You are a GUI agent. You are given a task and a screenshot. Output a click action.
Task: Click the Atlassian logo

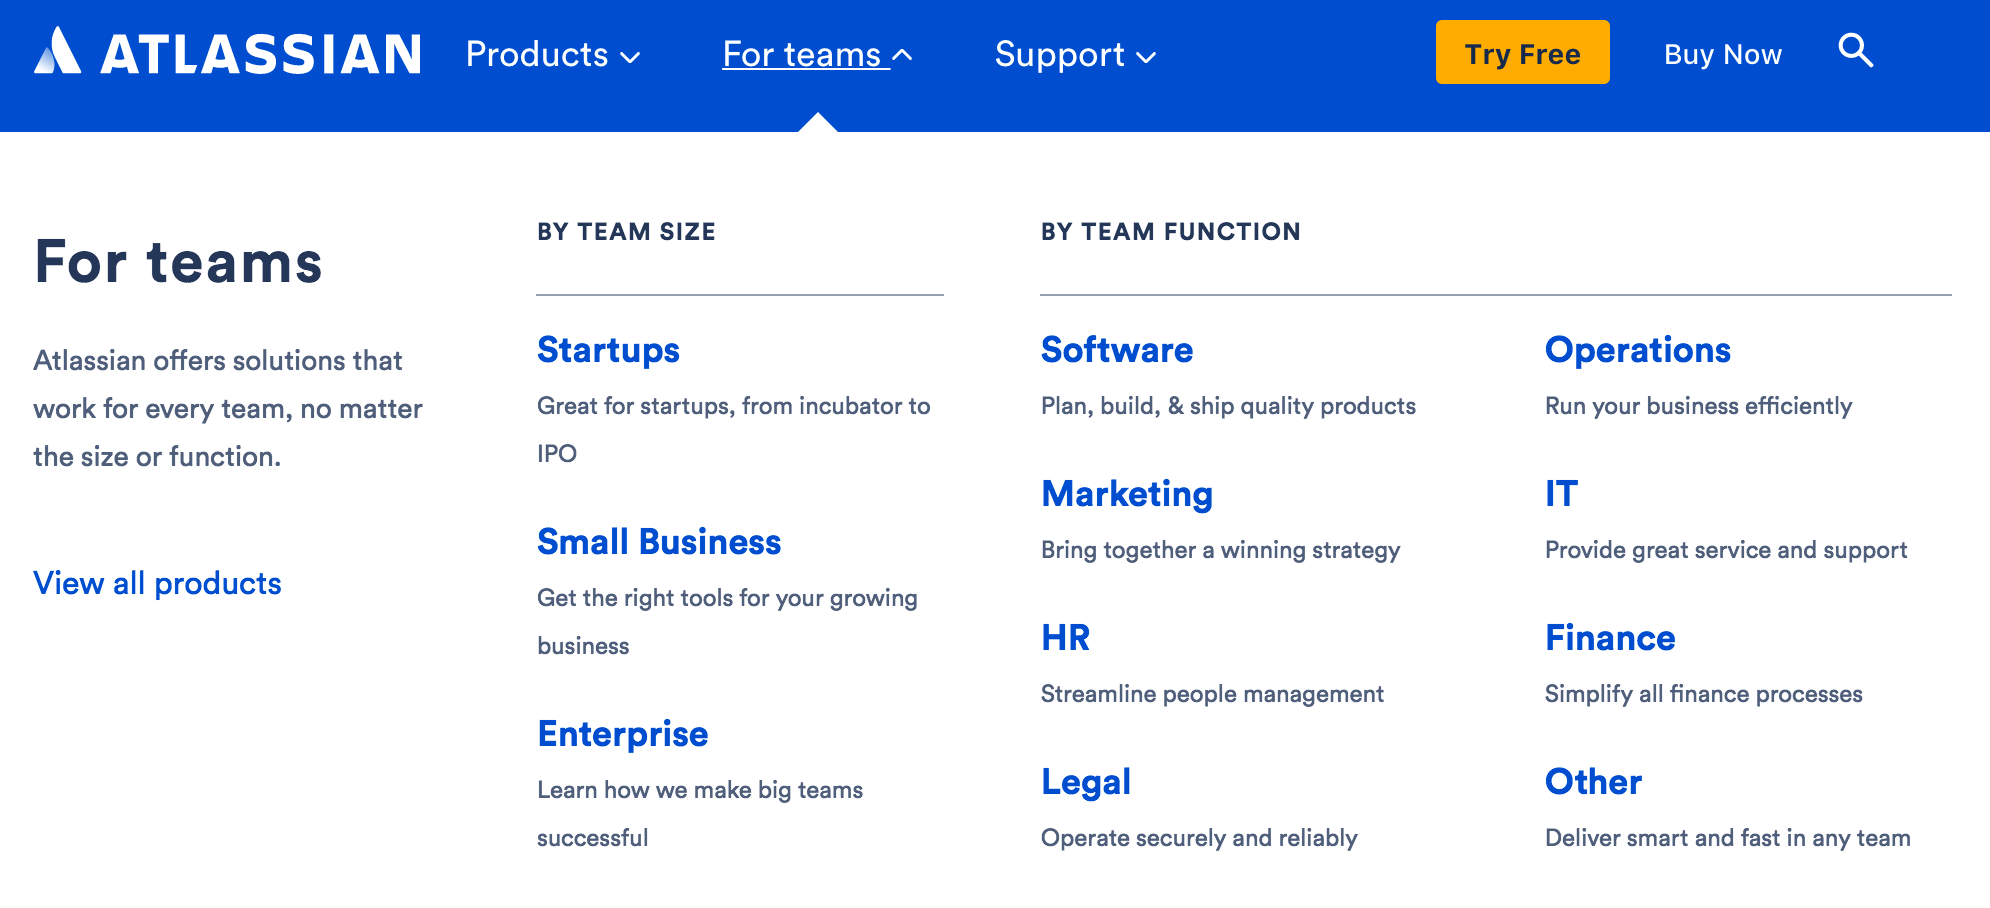pyautogui.click(x=228, y=54)
